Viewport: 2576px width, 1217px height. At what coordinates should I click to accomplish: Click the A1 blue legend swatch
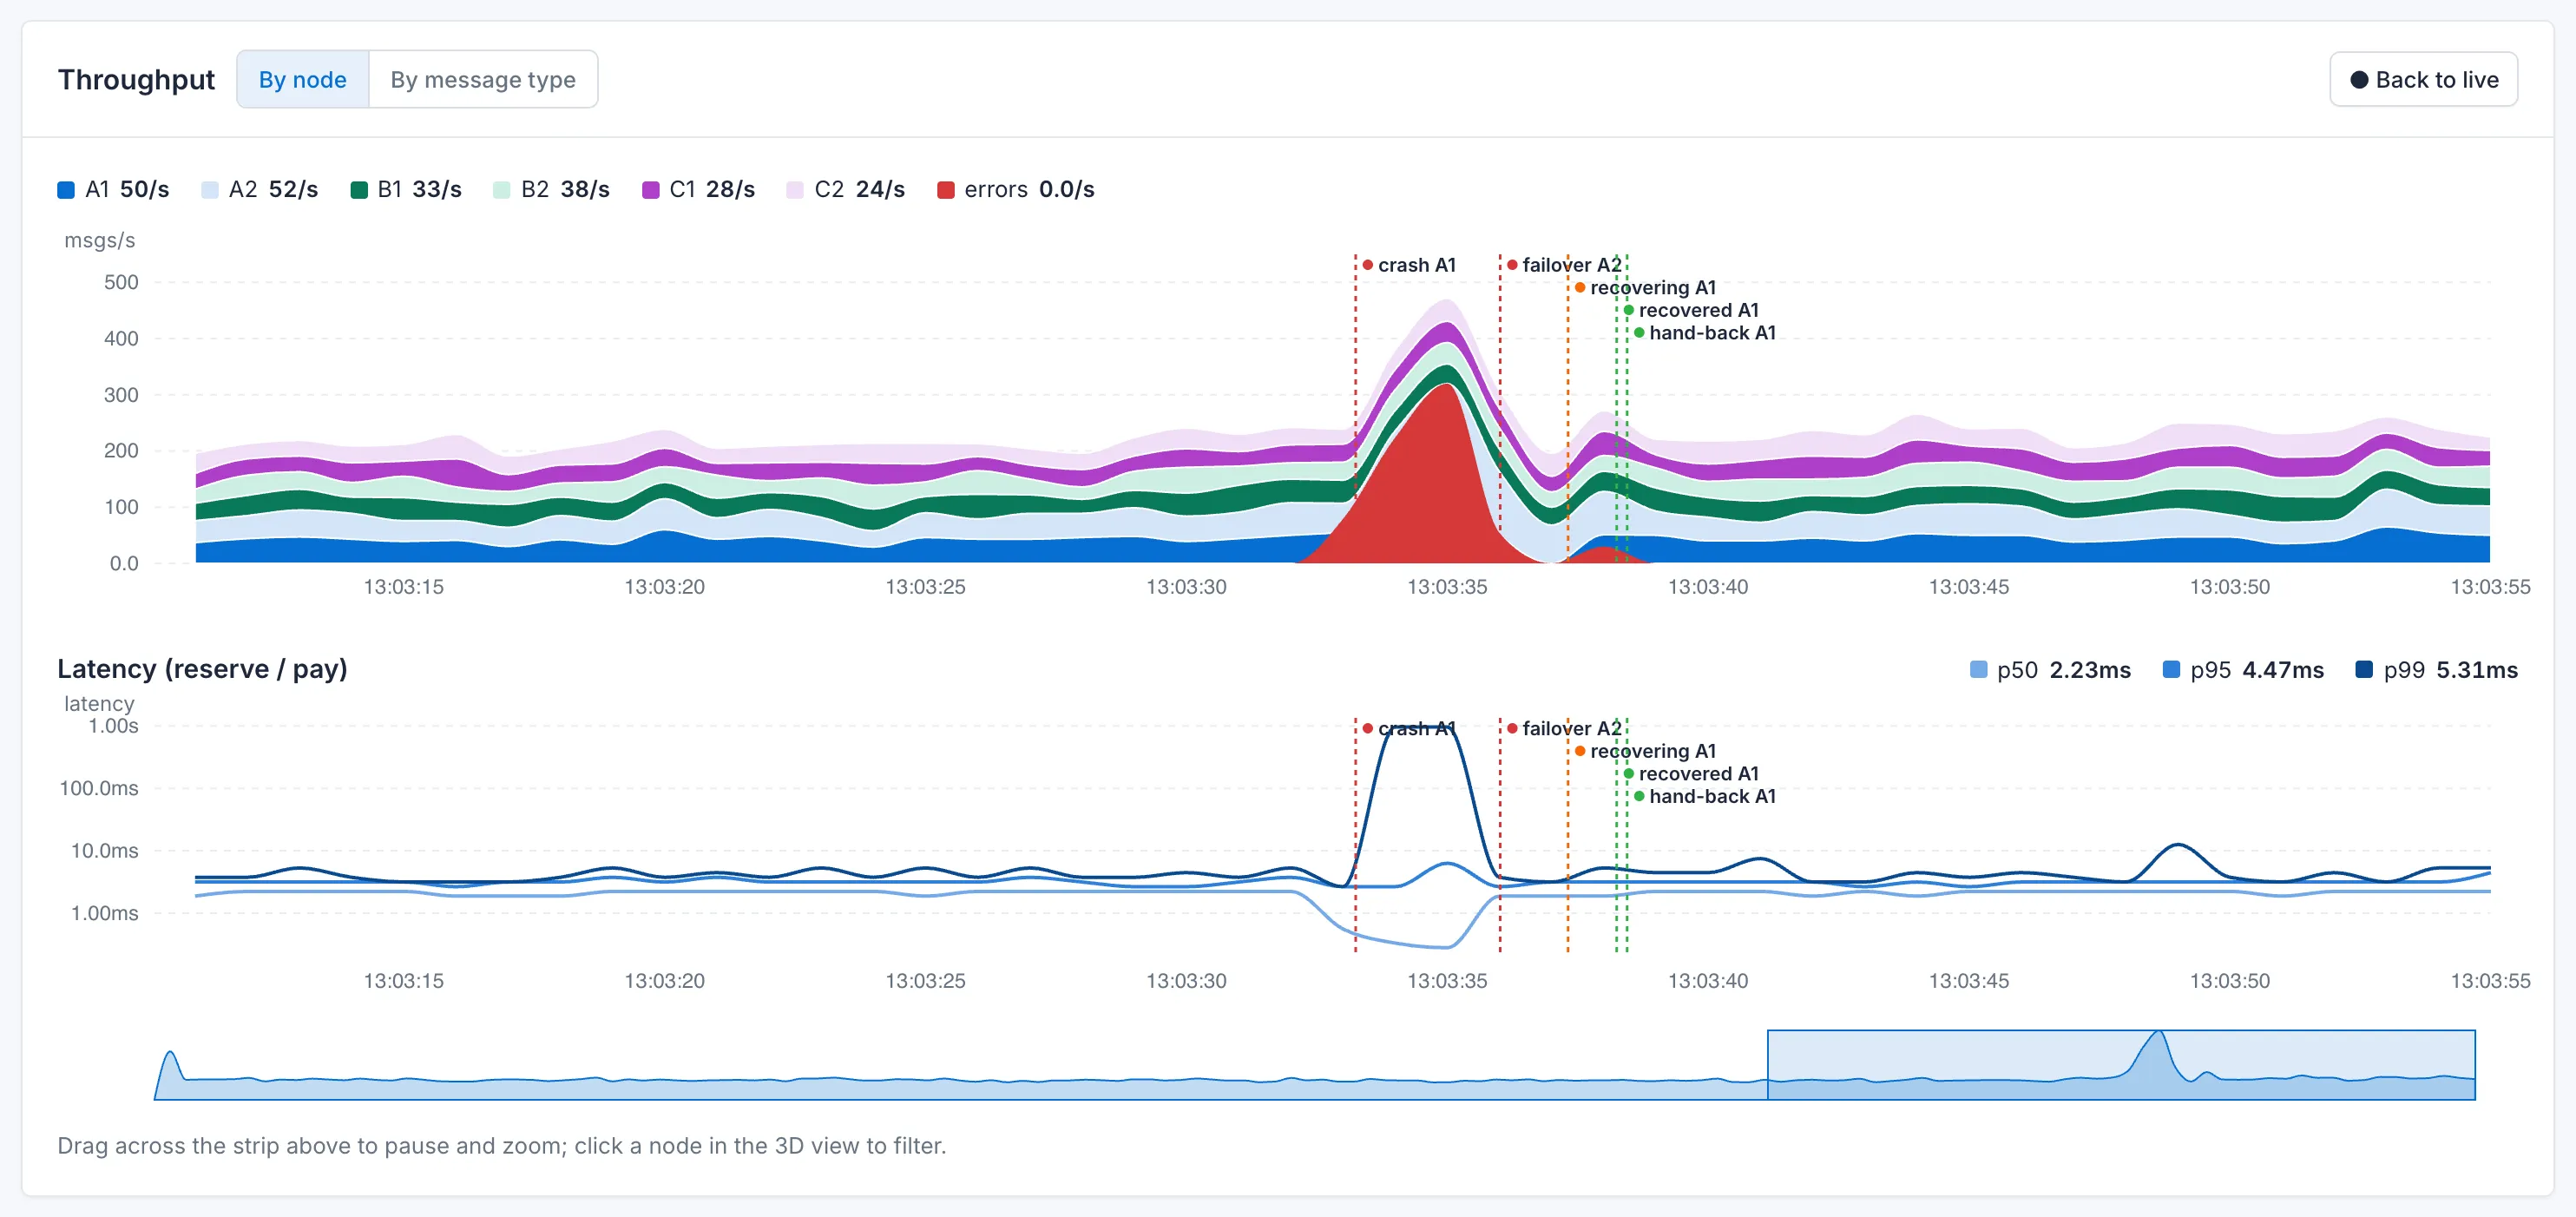[66, 190]
